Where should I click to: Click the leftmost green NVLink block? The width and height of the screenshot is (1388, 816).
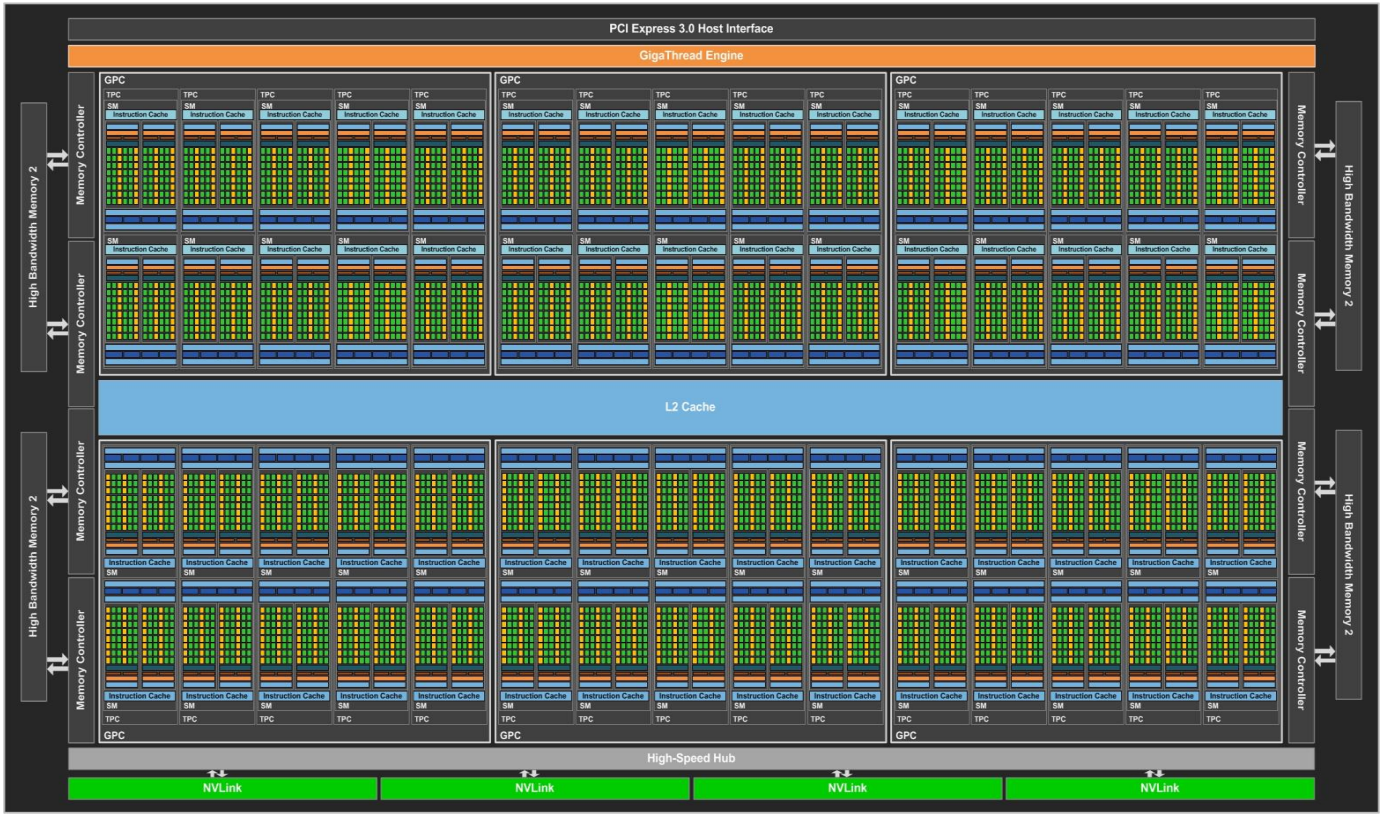(222, 788)
